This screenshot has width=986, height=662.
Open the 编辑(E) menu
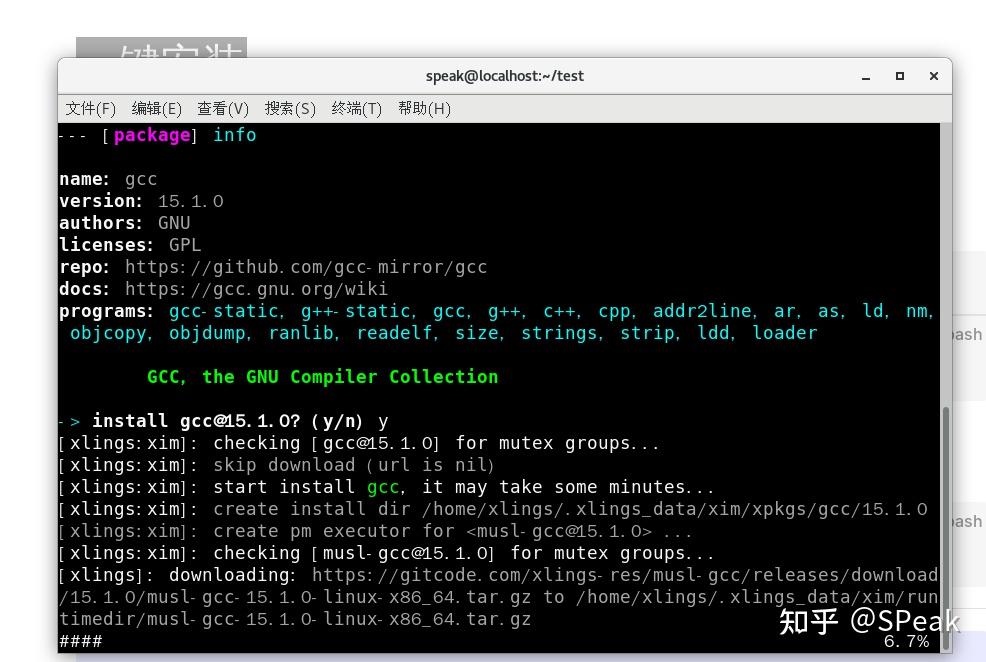coord(156,108)
